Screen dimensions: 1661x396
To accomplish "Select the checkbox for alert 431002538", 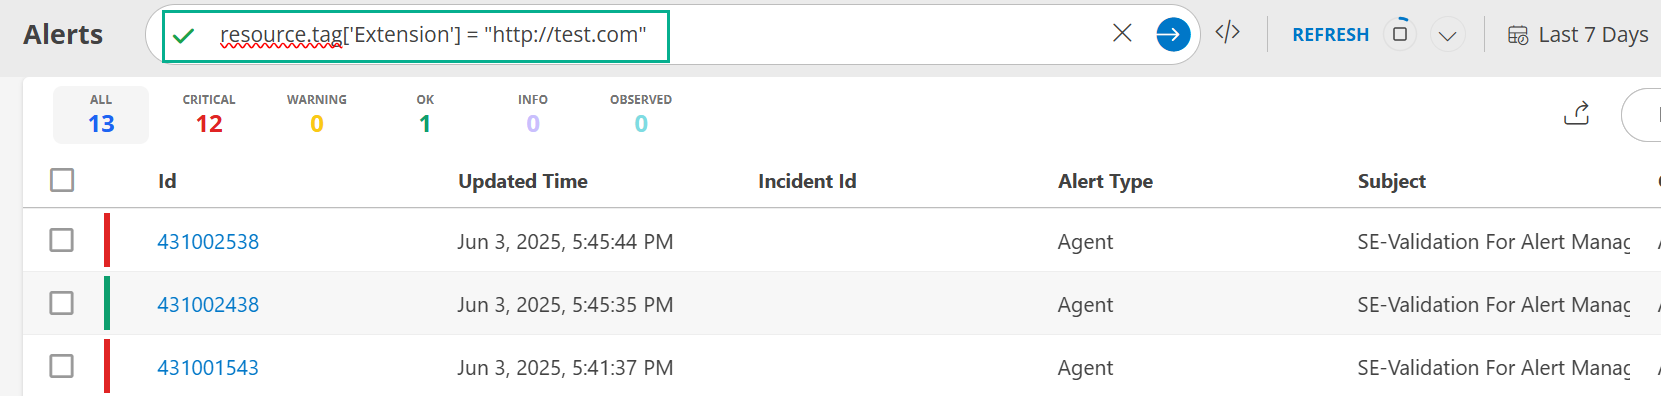I will [62, 240].
